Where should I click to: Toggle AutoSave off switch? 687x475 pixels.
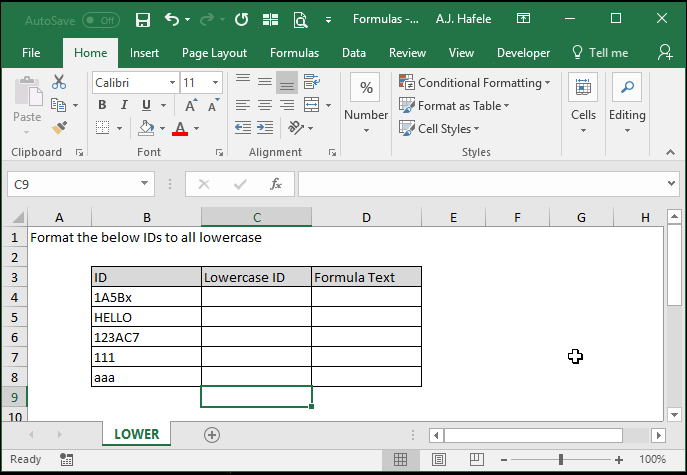pyautogui.click(x=101, y=20)
